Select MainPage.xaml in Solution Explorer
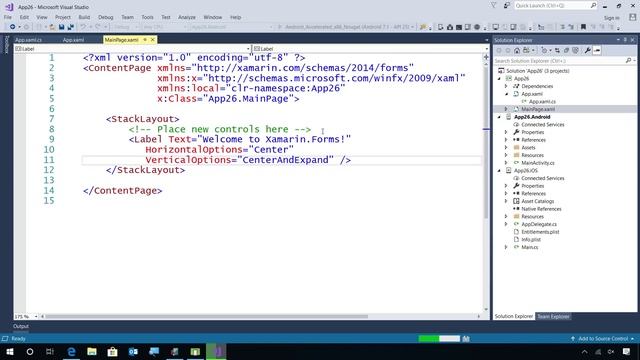 538,109
